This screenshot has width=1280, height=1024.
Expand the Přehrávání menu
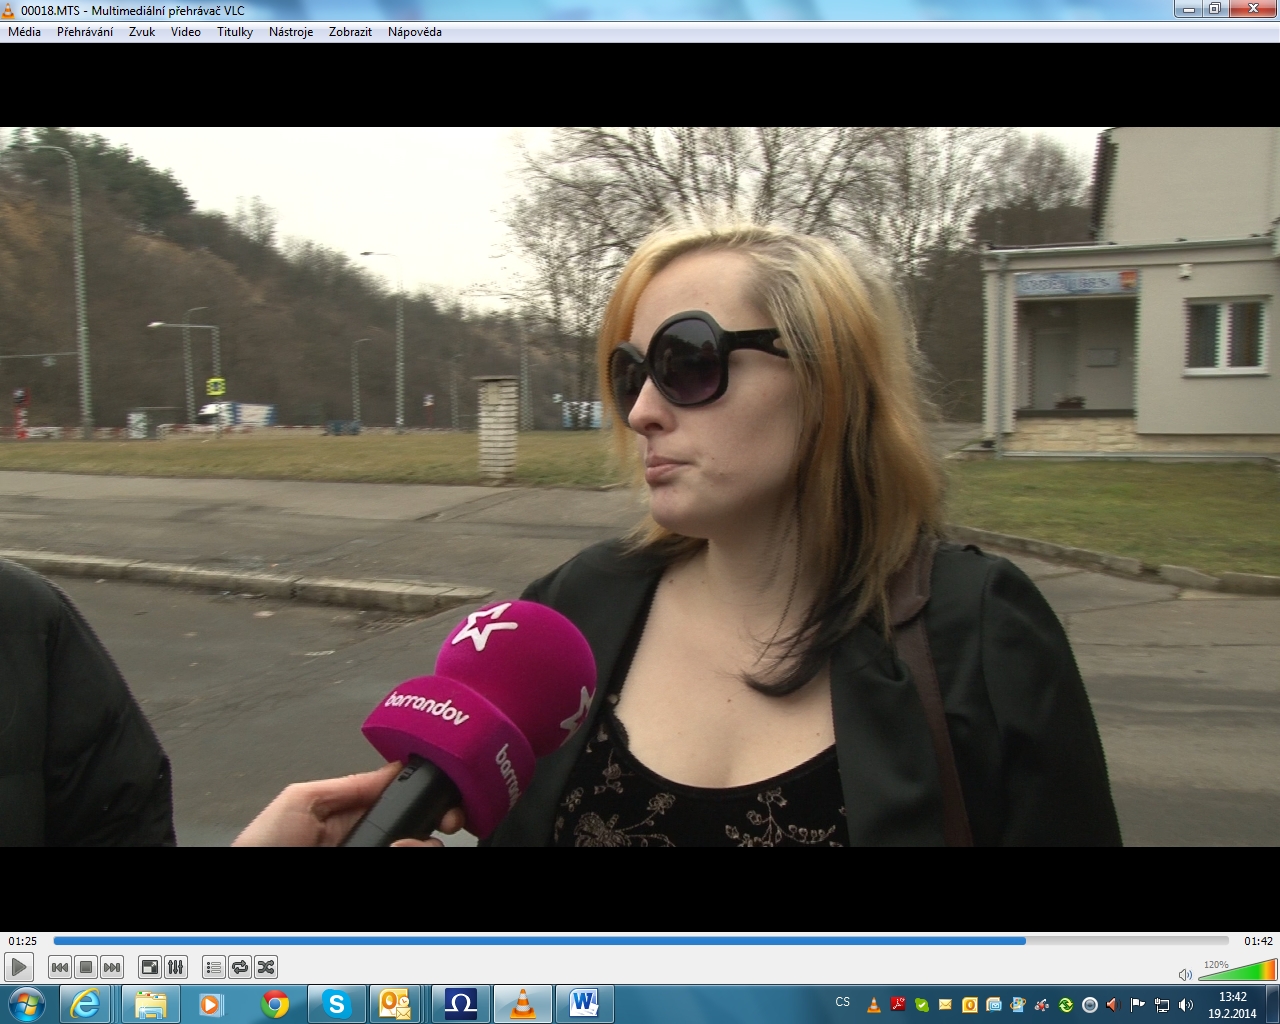coord(85,32)
